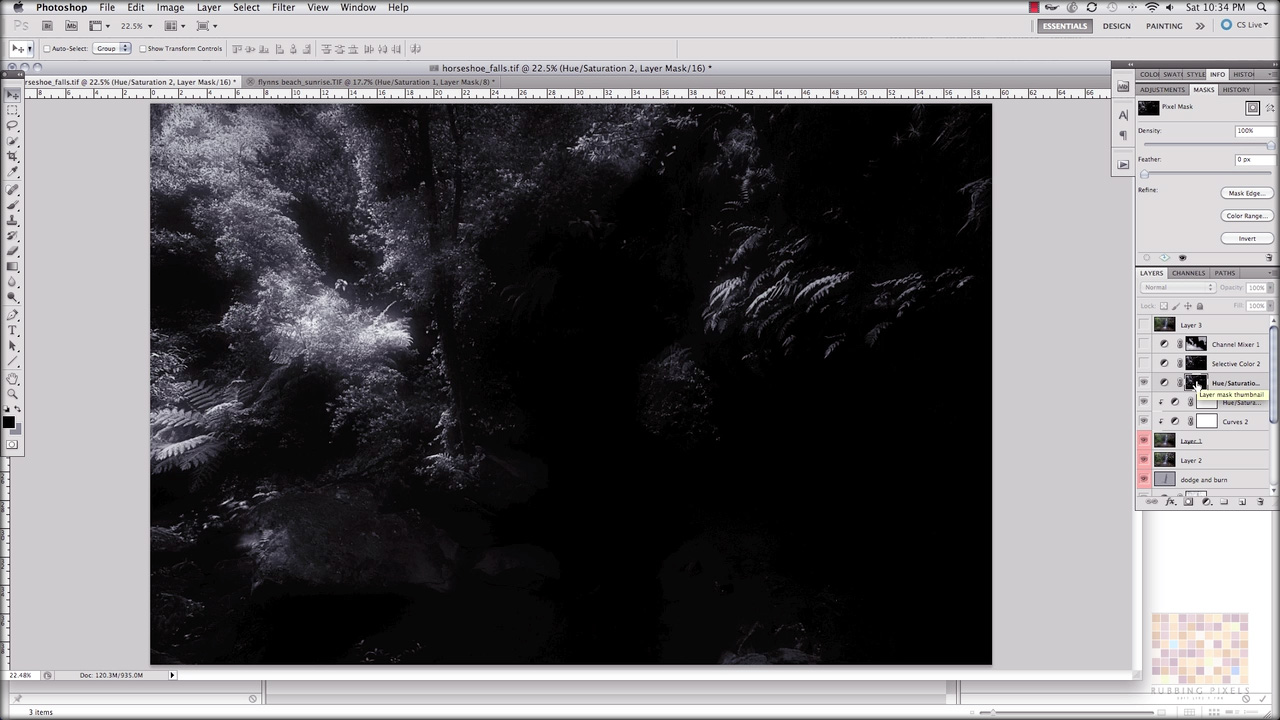Screen dimensions: 1280x720
Task: Open the Character panel icon in dock
Action: pyautogui.click(x=1123, y=115)
